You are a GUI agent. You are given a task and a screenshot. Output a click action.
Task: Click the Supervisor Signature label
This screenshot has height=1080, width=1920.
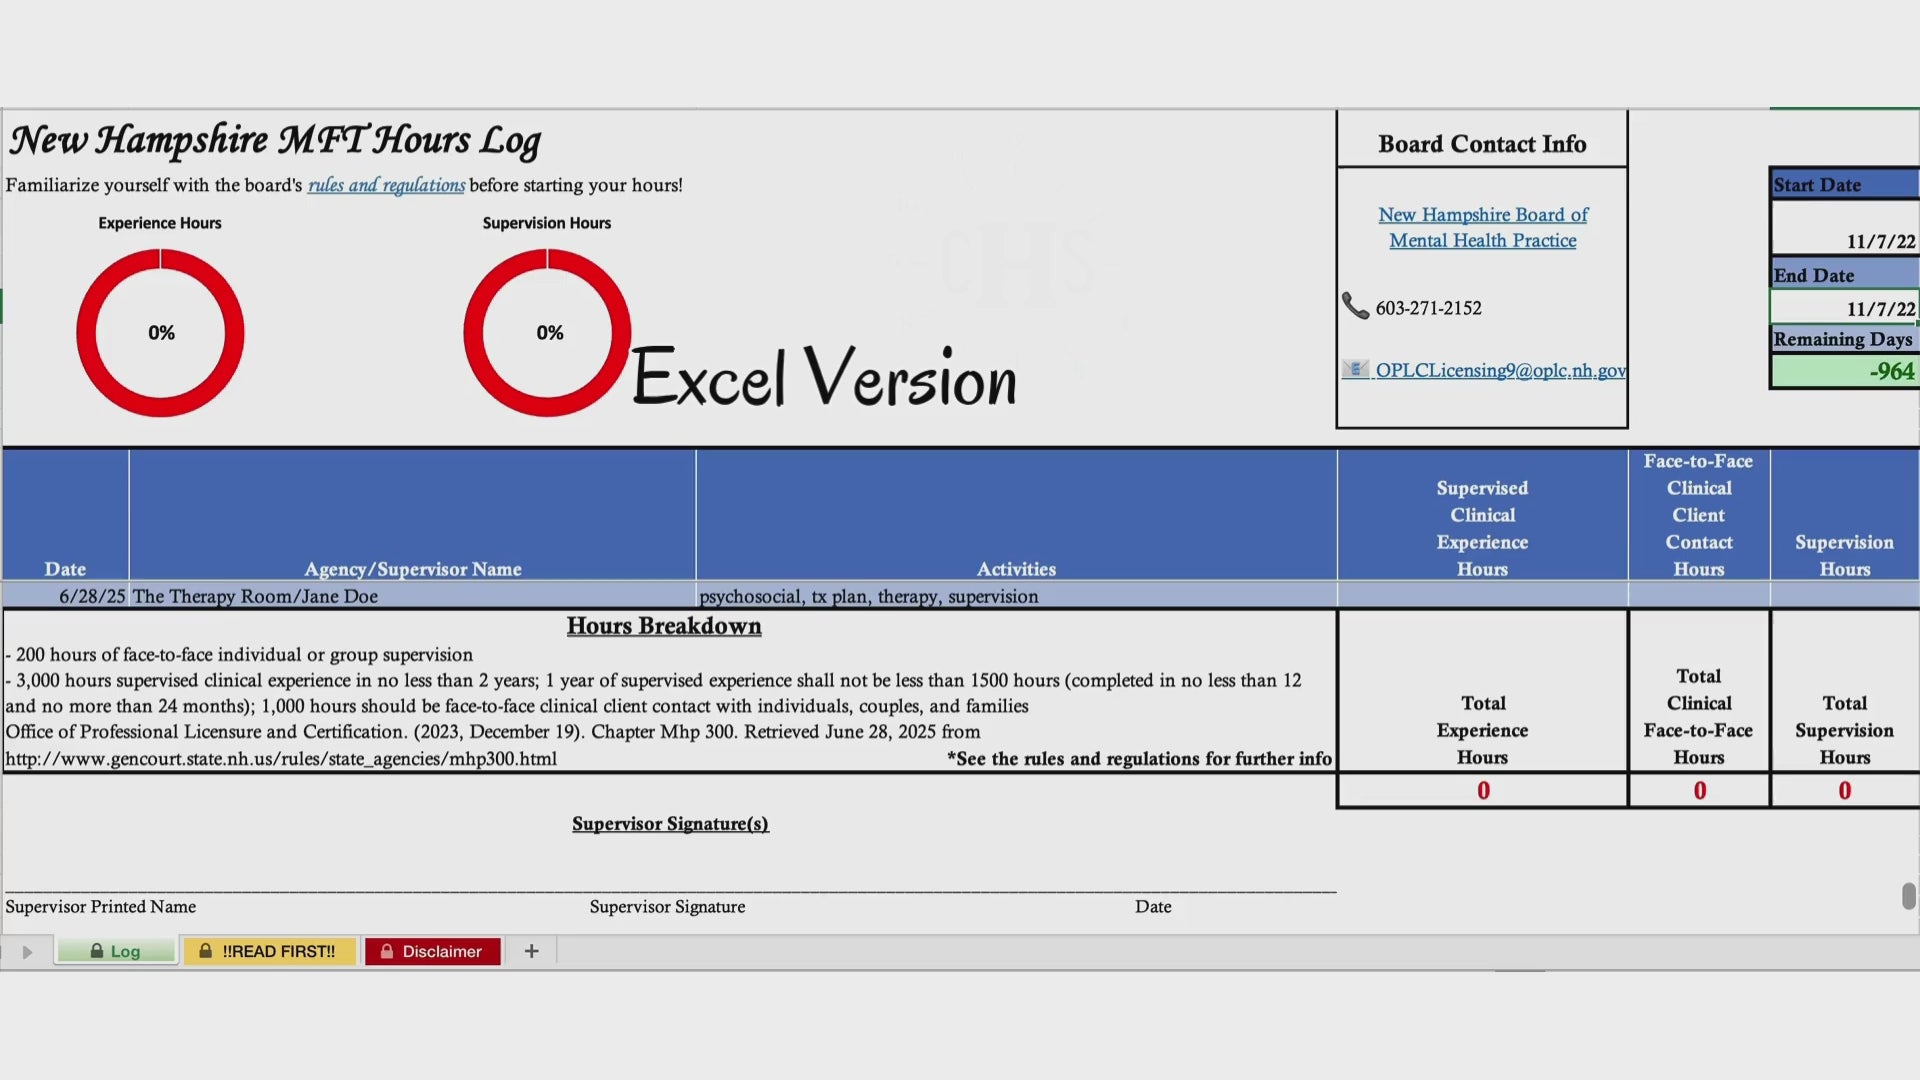[x=667, y=907]
